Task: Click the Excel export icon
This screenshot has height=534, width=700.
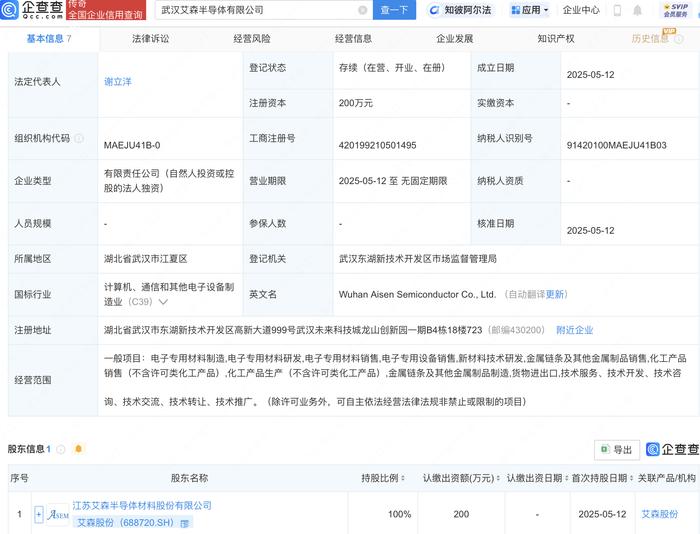Action: [x=605, y=449]
